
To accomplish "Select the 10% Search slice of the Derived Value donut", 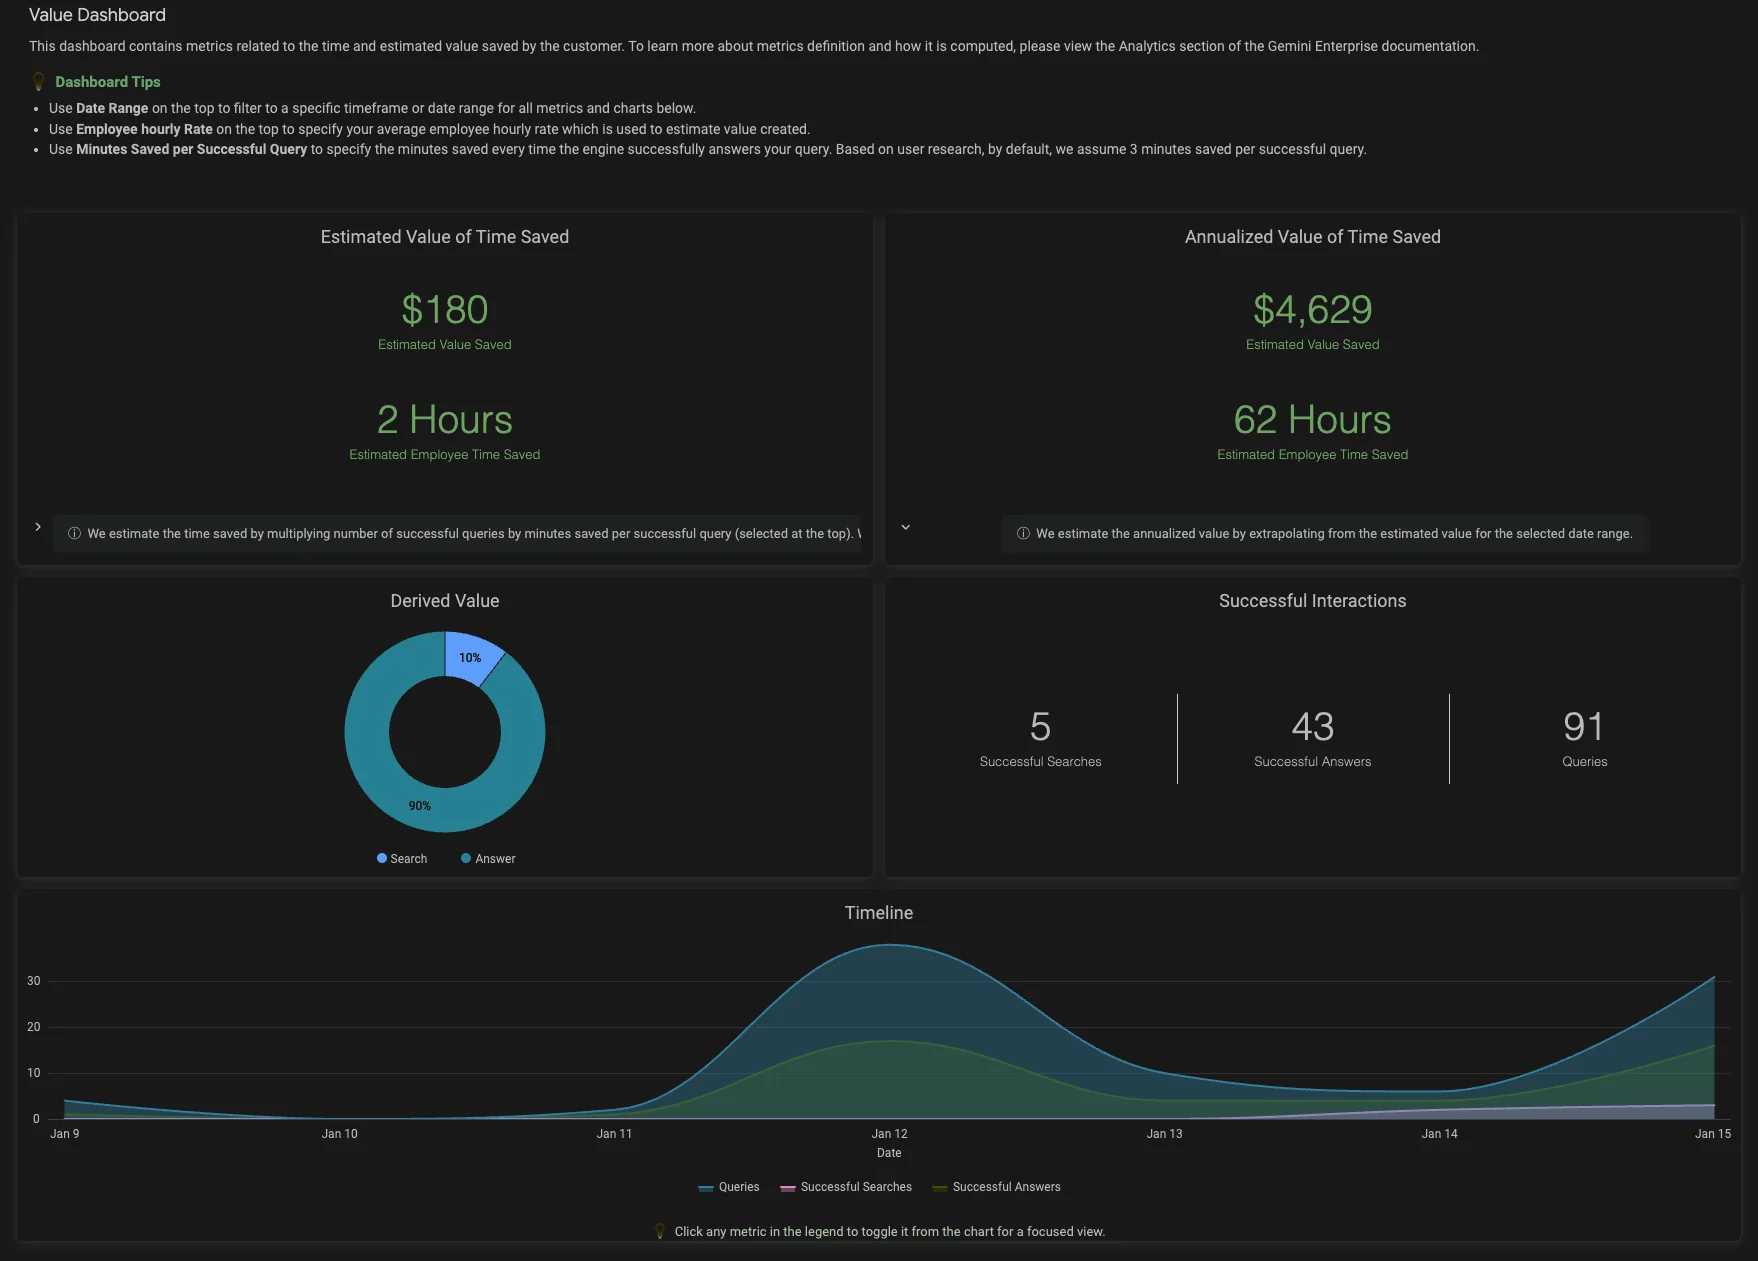I will pos(470,658).
